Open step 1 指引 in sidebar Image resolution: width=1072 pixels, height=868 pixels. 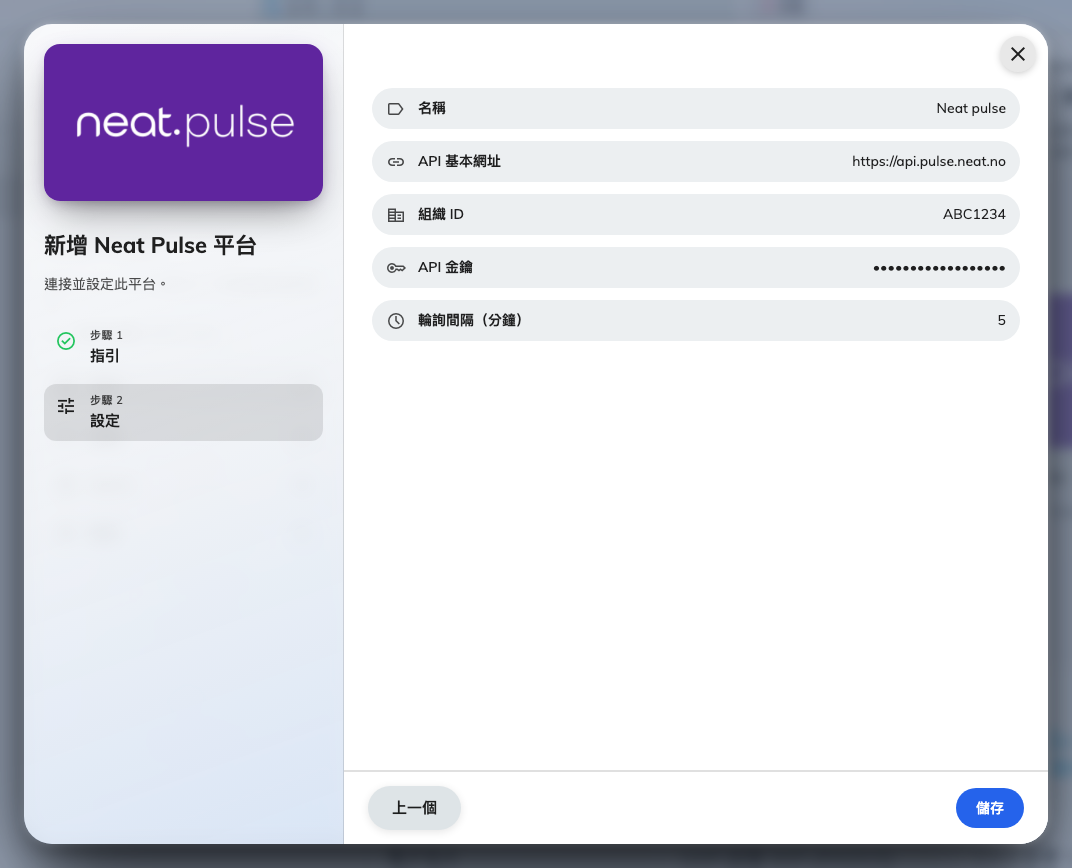pyautogui.click(x=183, y=347)
